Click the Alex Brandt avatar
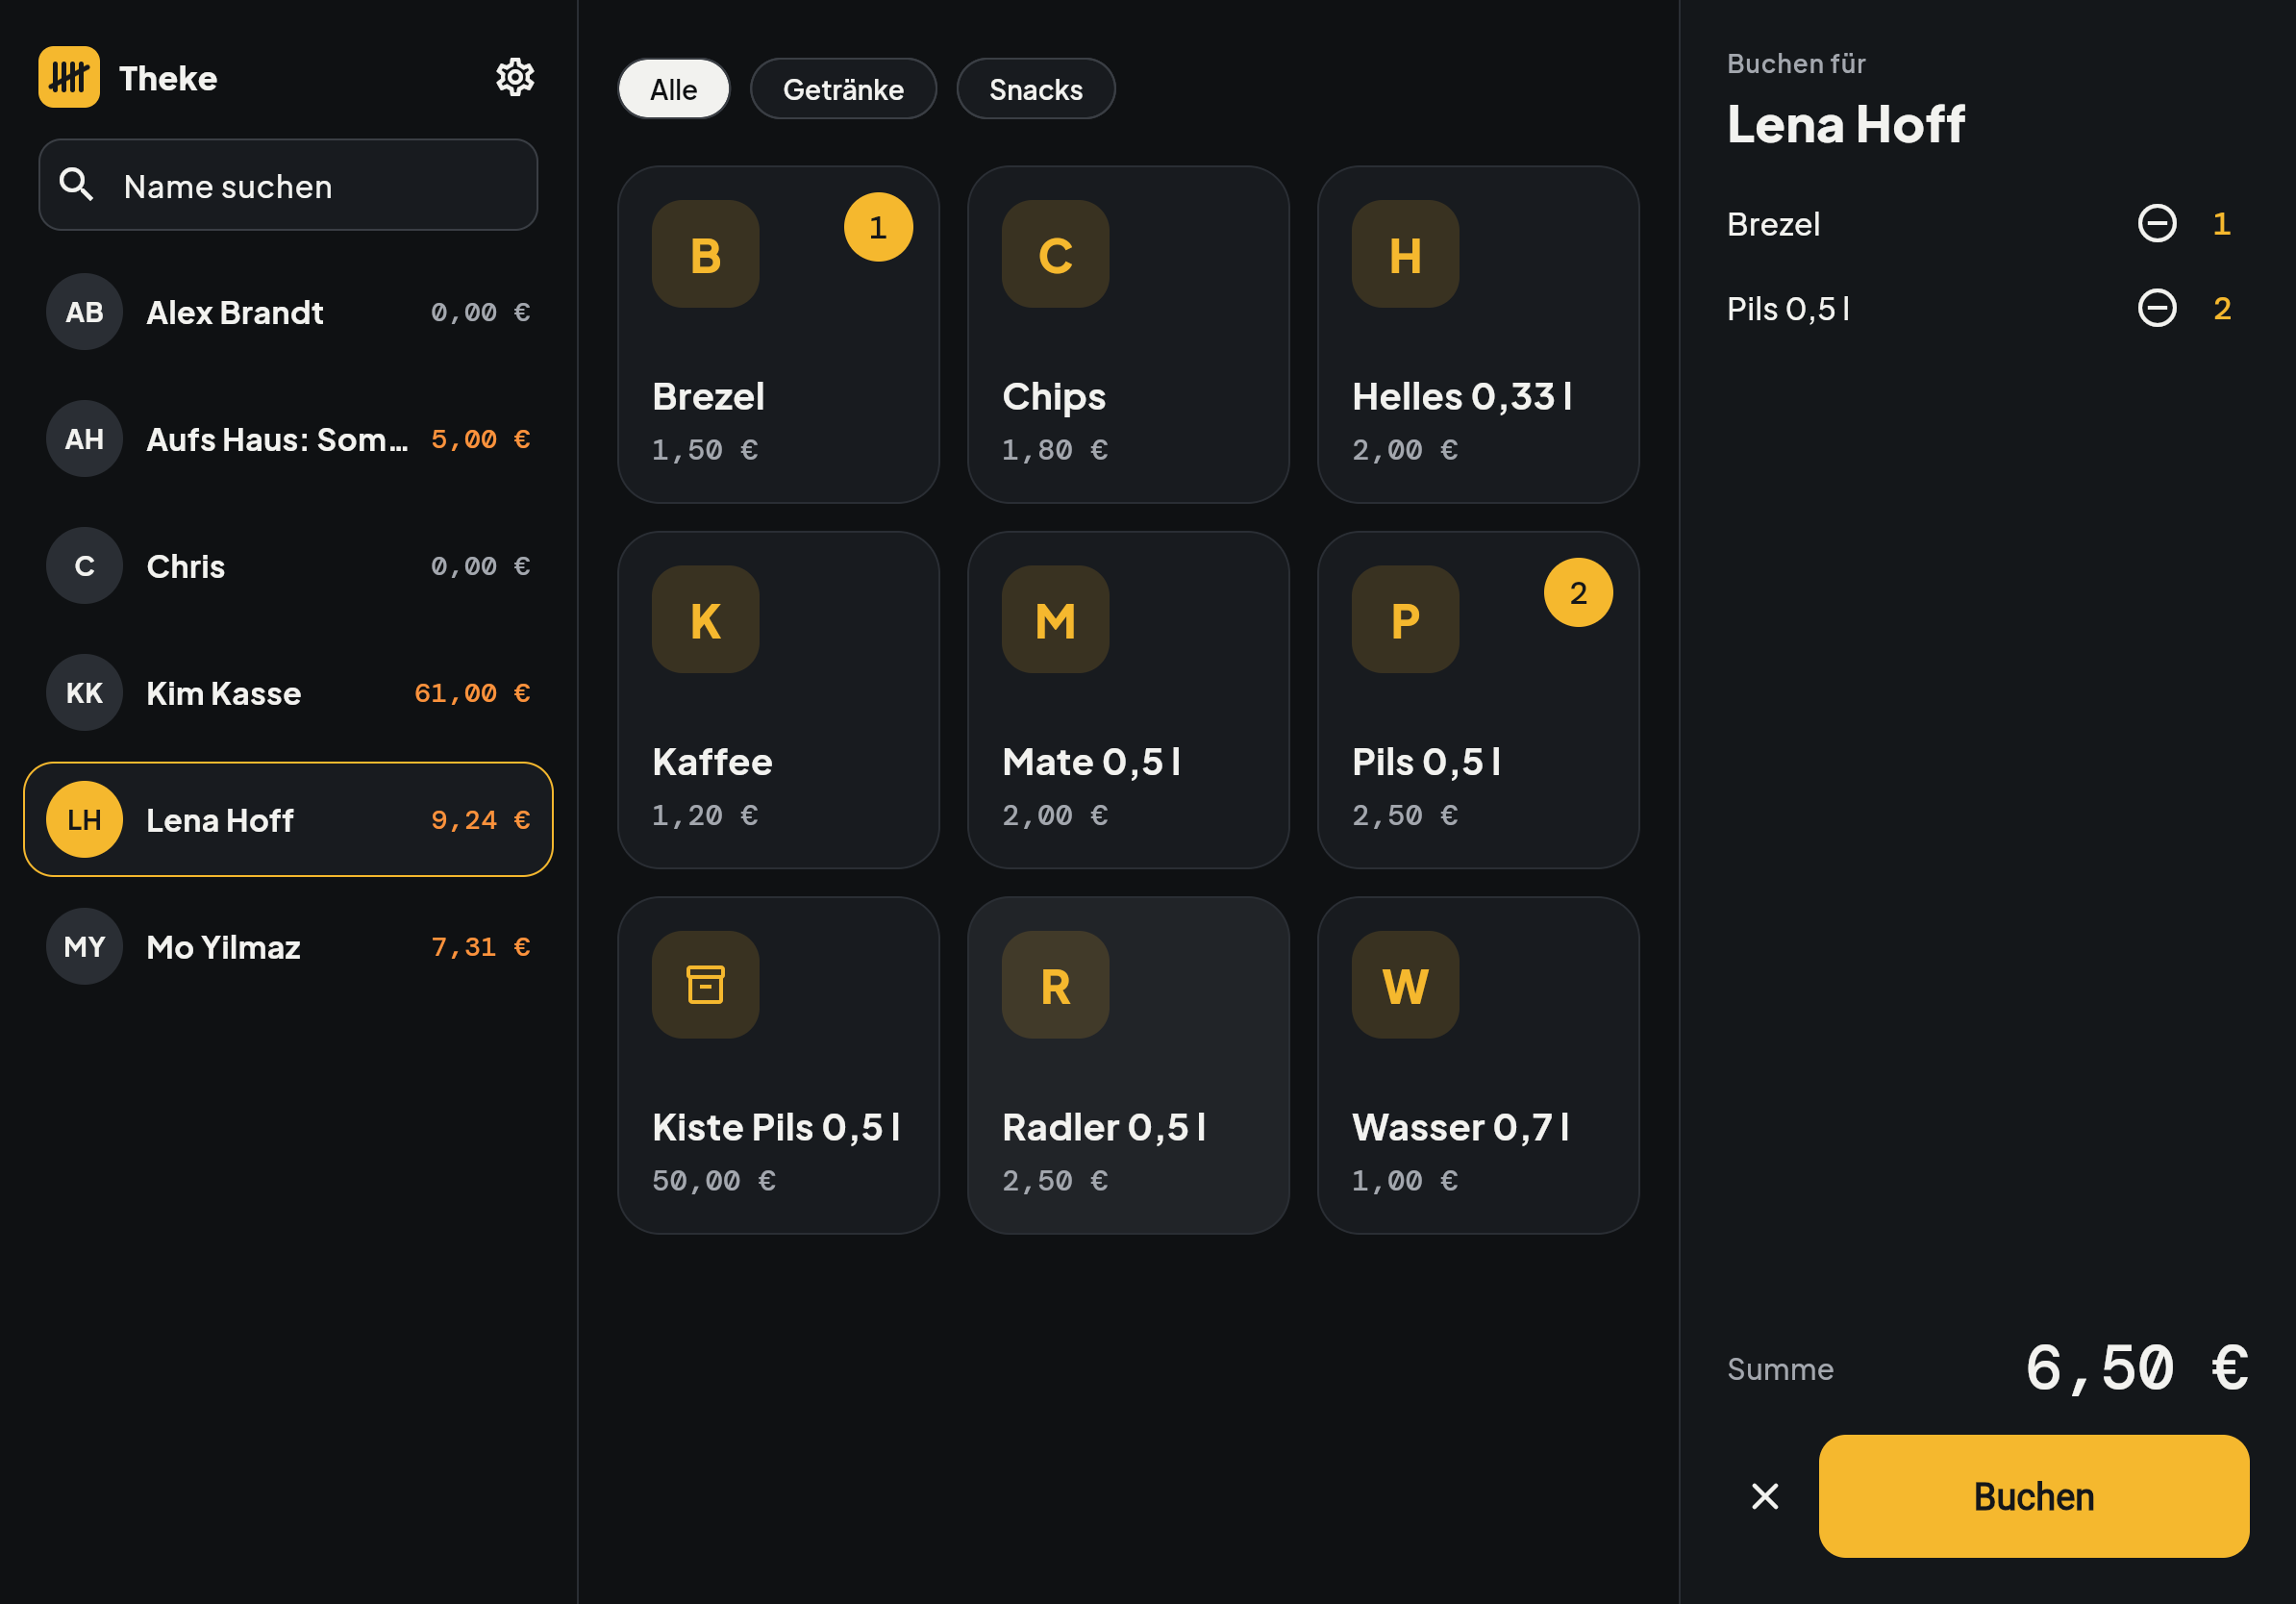 click(x=84, y=312)
